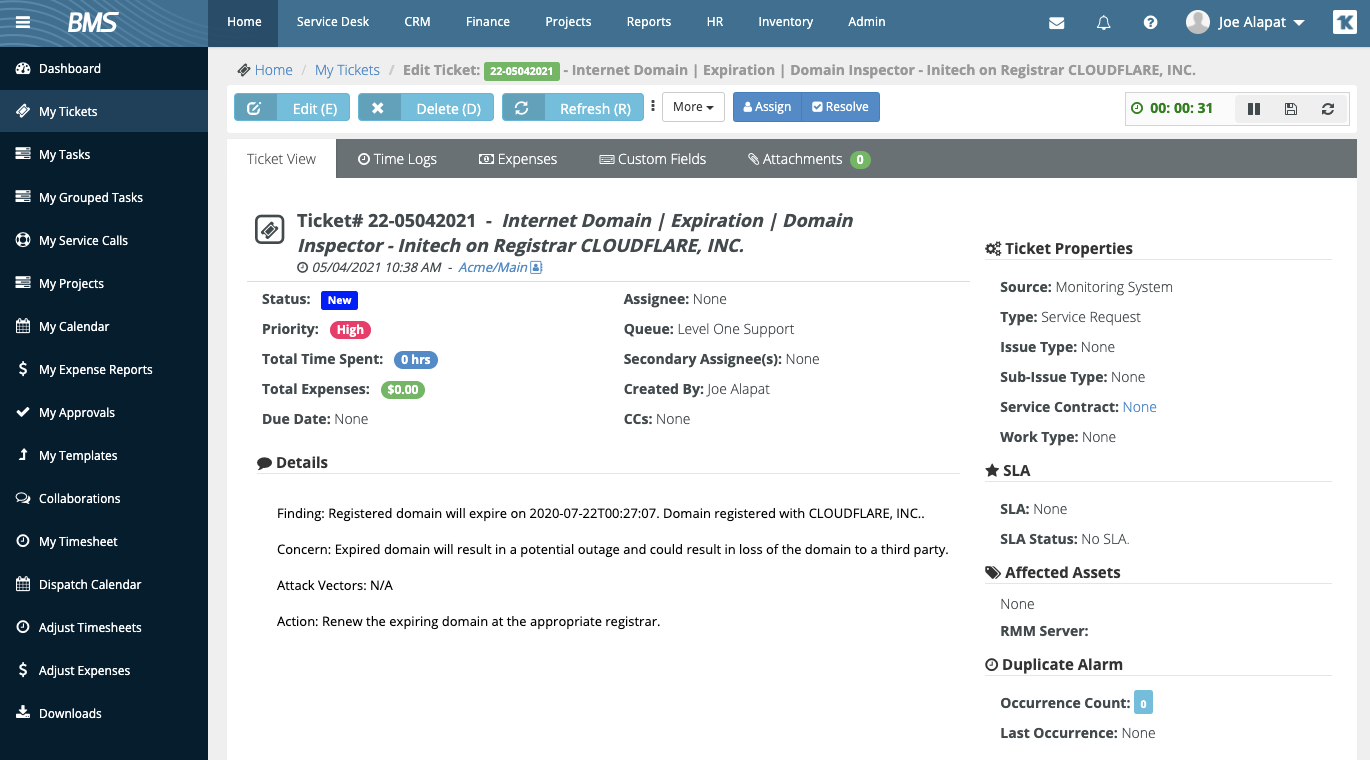Screen dimensions: 1370x760
Task: Click the user avatar icon
Action: (1197, 21)
